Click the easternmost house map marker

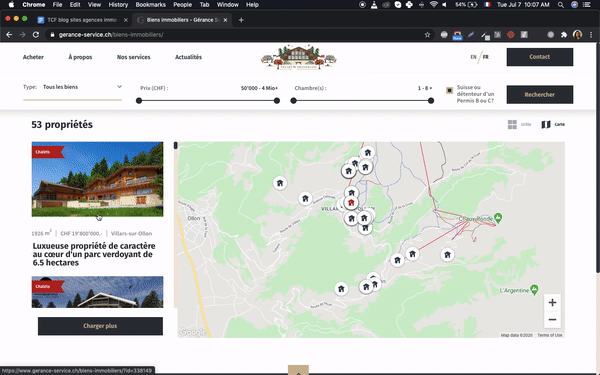click(447, 255)
